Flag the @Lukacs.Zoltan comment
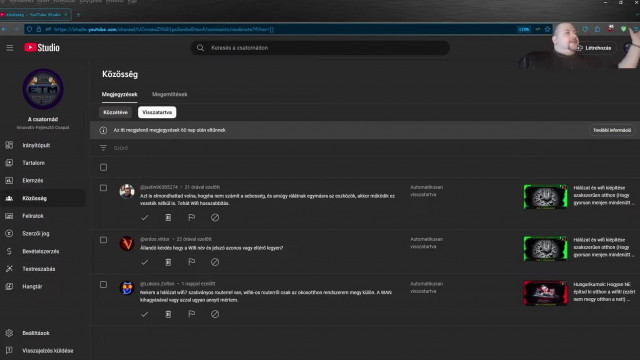This screenshot has width=640, height=360. coord(191,314)
